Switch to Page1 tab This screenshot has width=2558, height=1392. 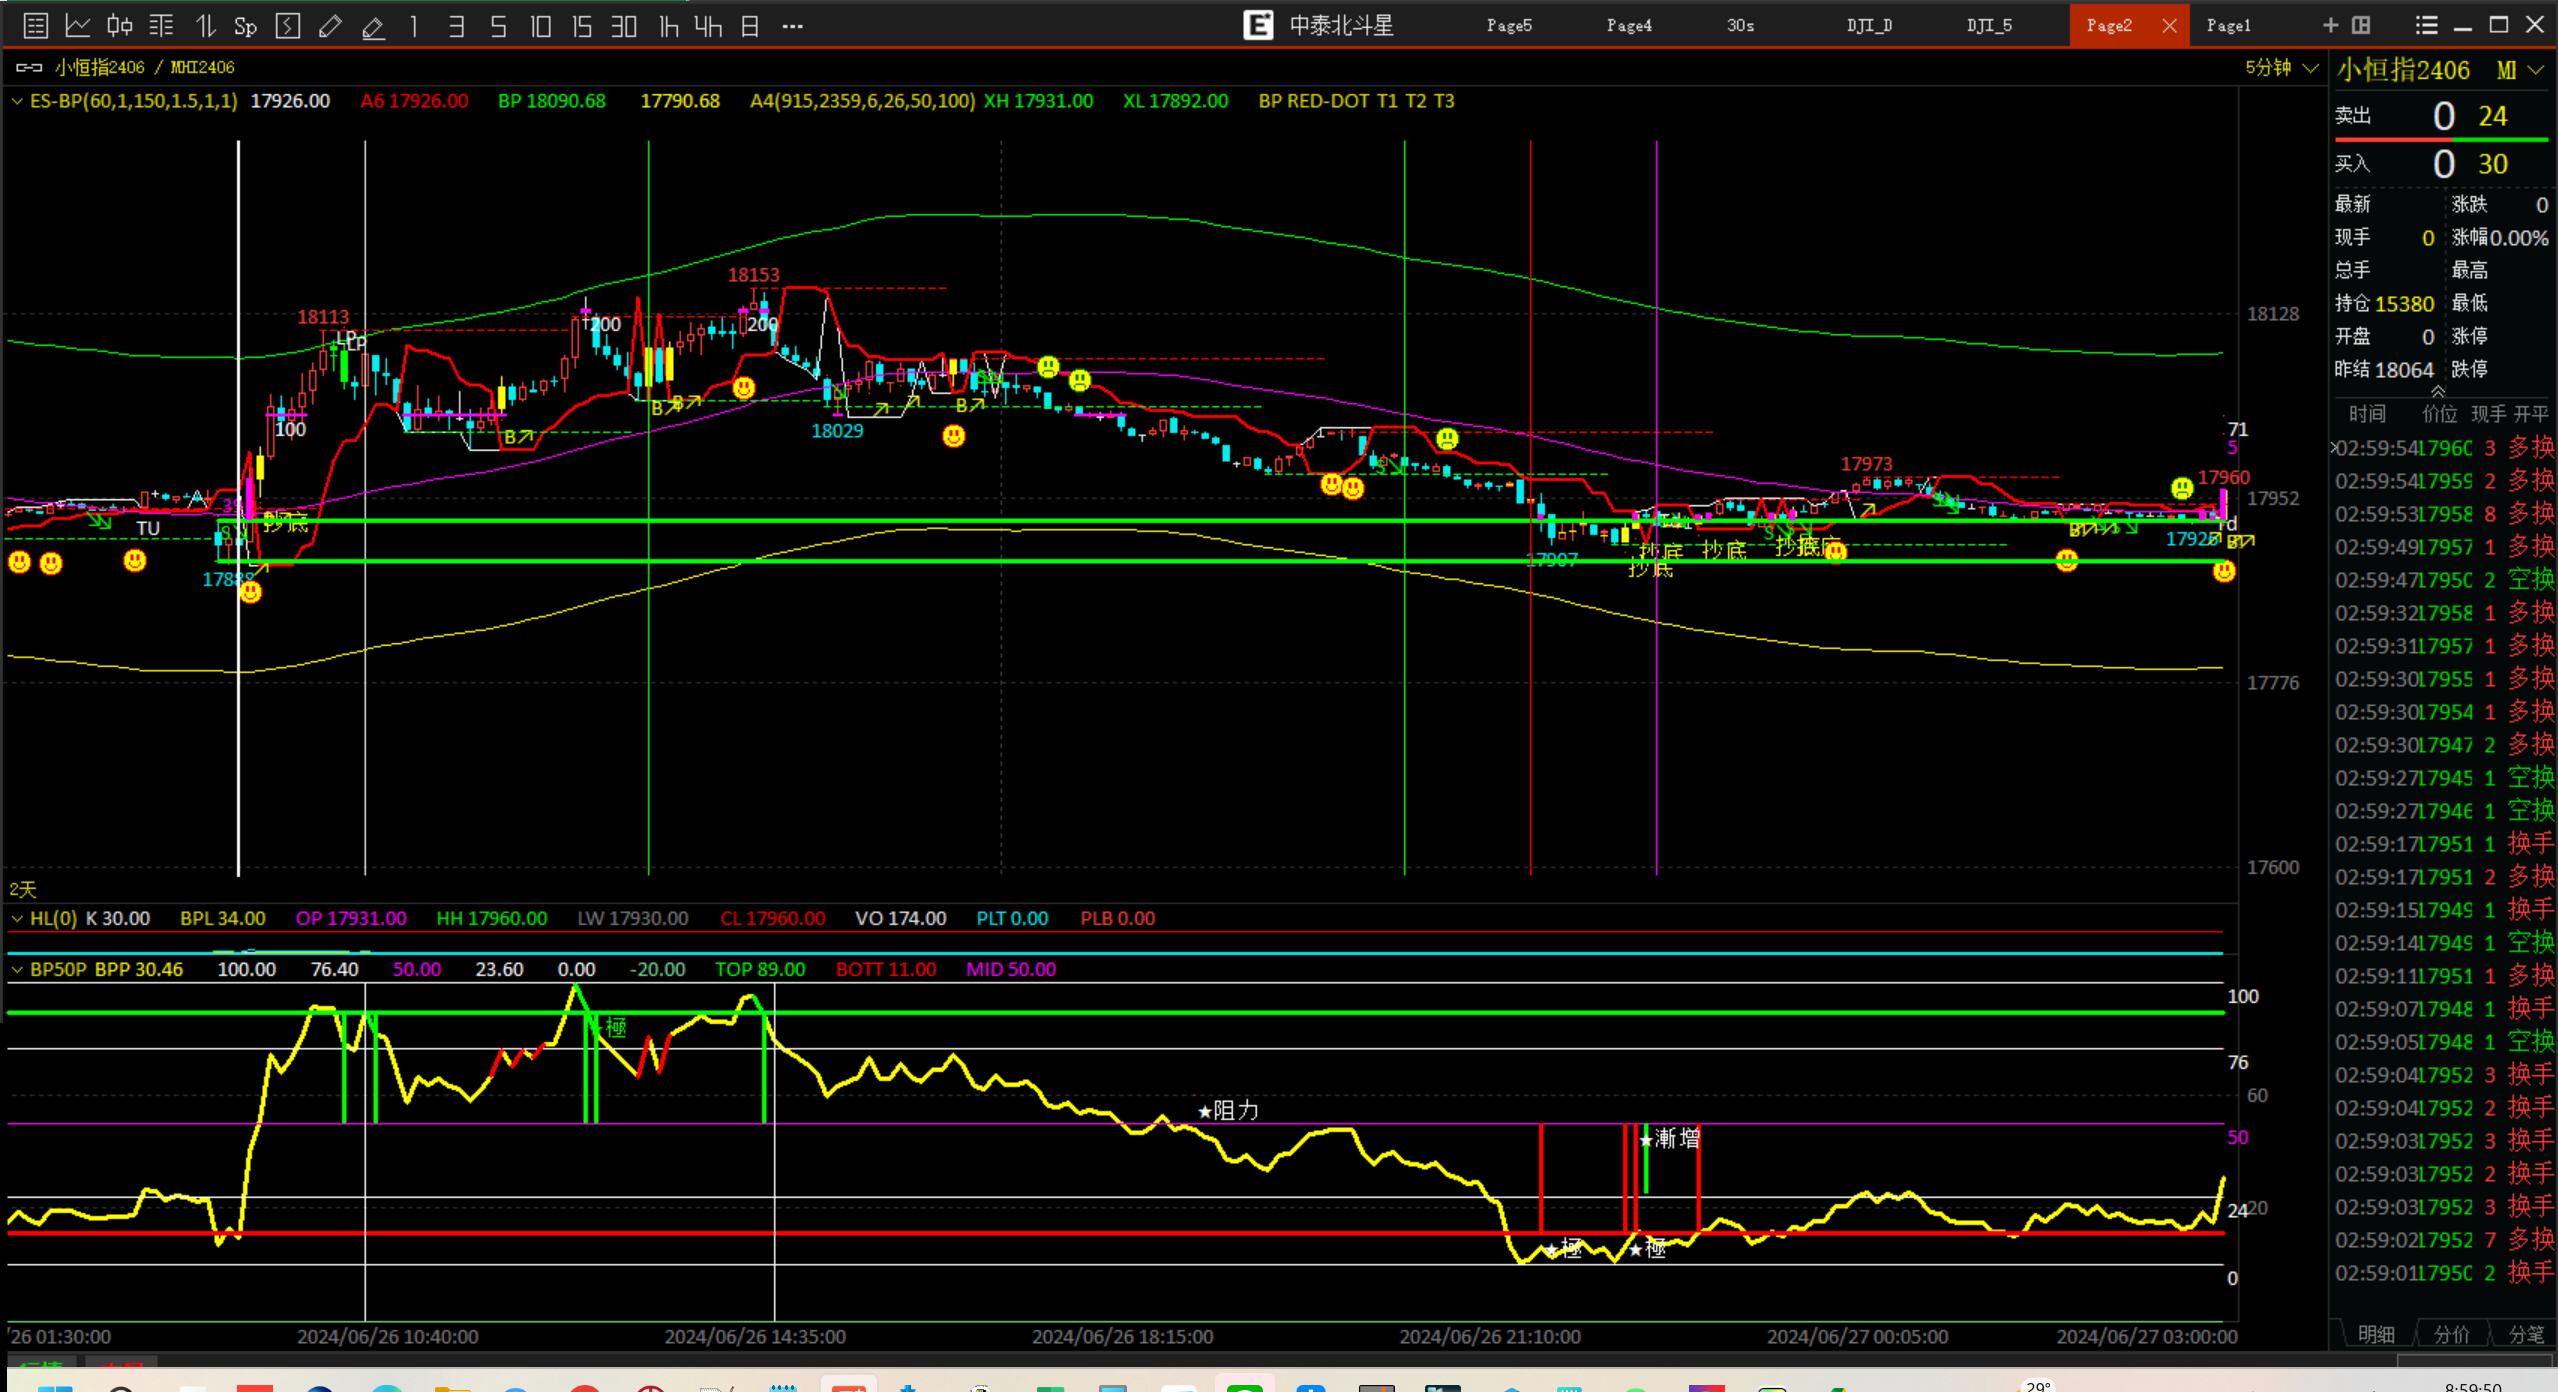pos(2229,26)
